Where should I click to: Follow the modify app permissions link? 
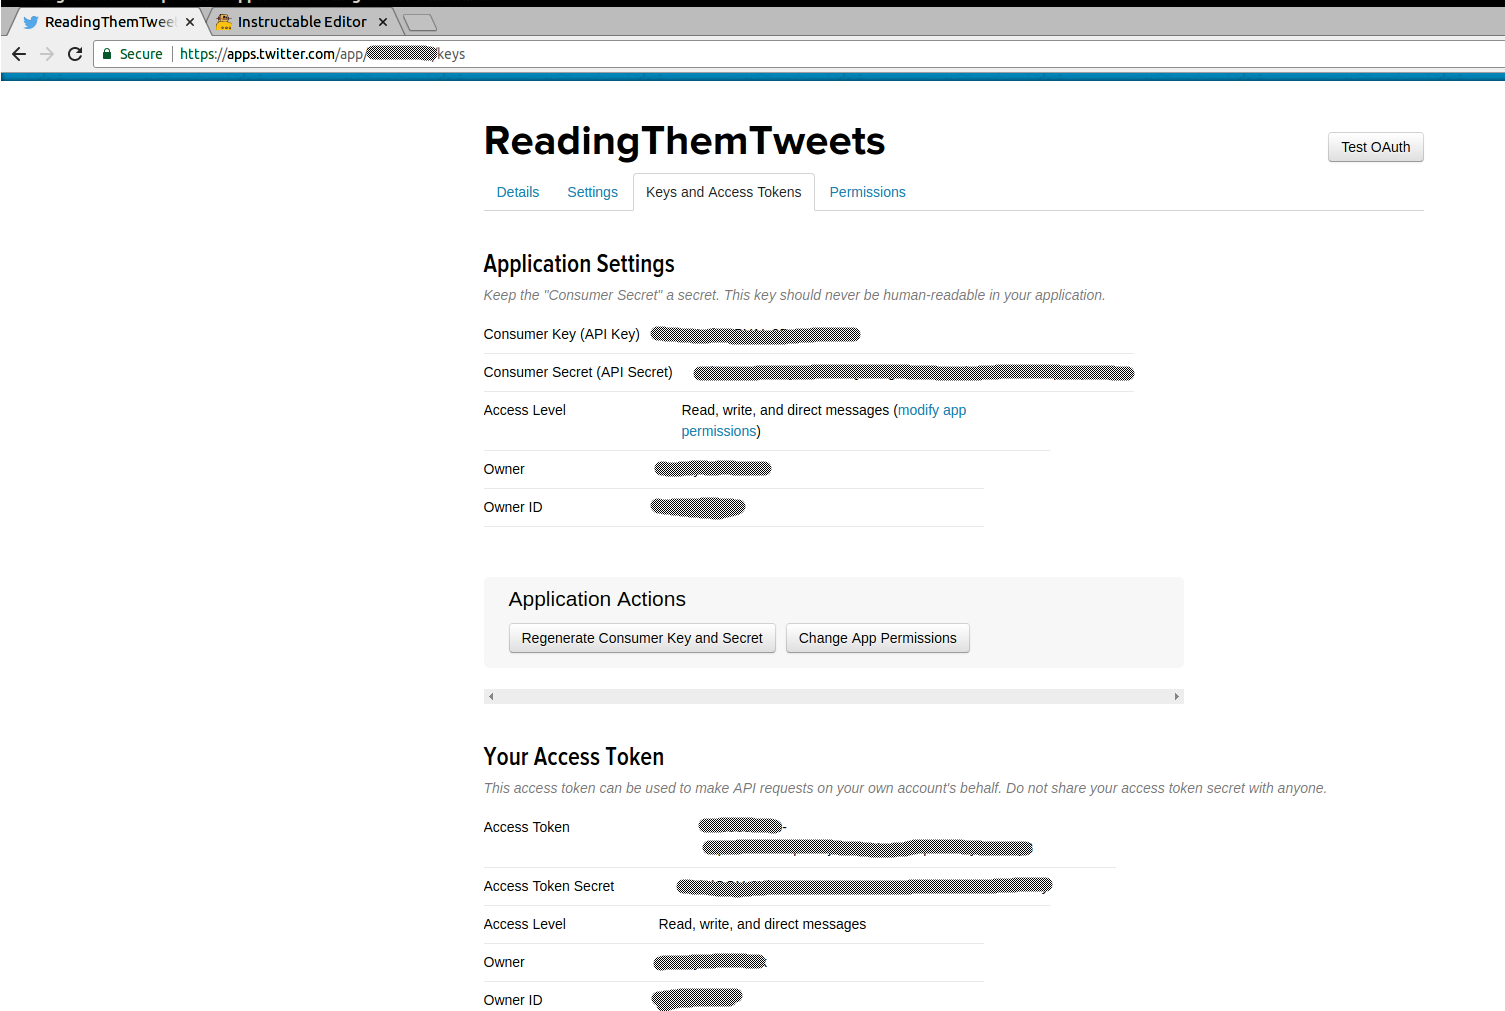point(824,421)
